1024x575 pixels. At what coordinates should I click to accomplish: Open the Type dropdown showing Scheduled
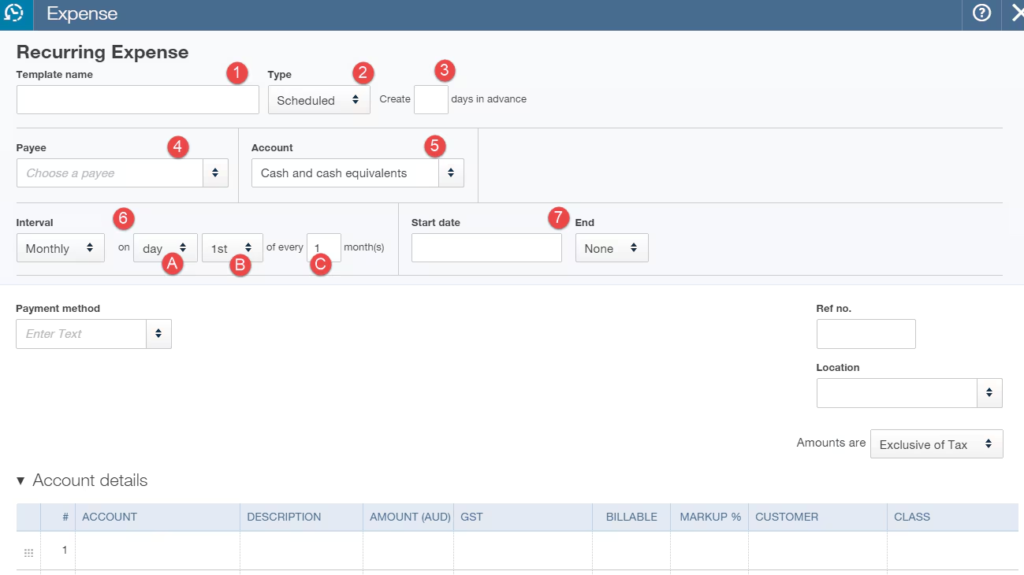coord(319,100)
